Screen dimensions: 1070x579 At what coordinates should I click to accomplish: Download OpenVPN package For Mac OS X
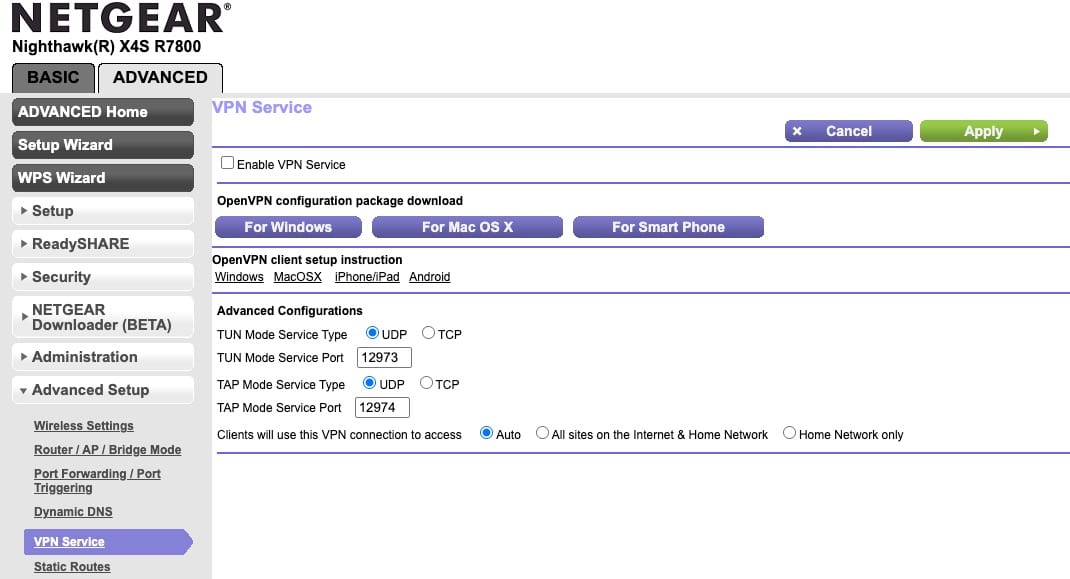(x=467, y=227)
